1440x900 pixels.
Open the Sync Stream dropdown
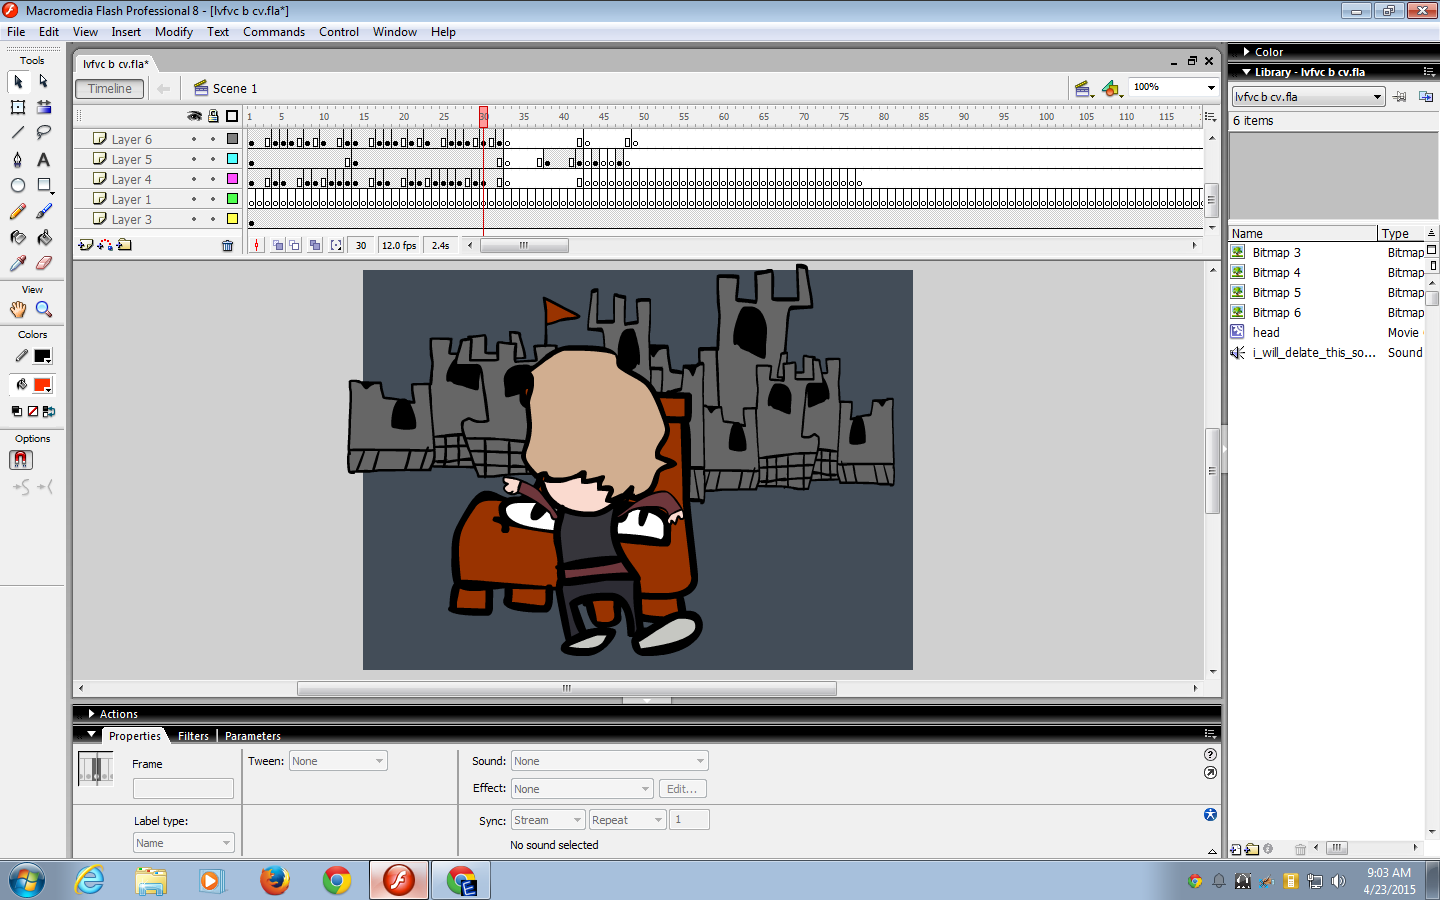(x=548, y=820)
